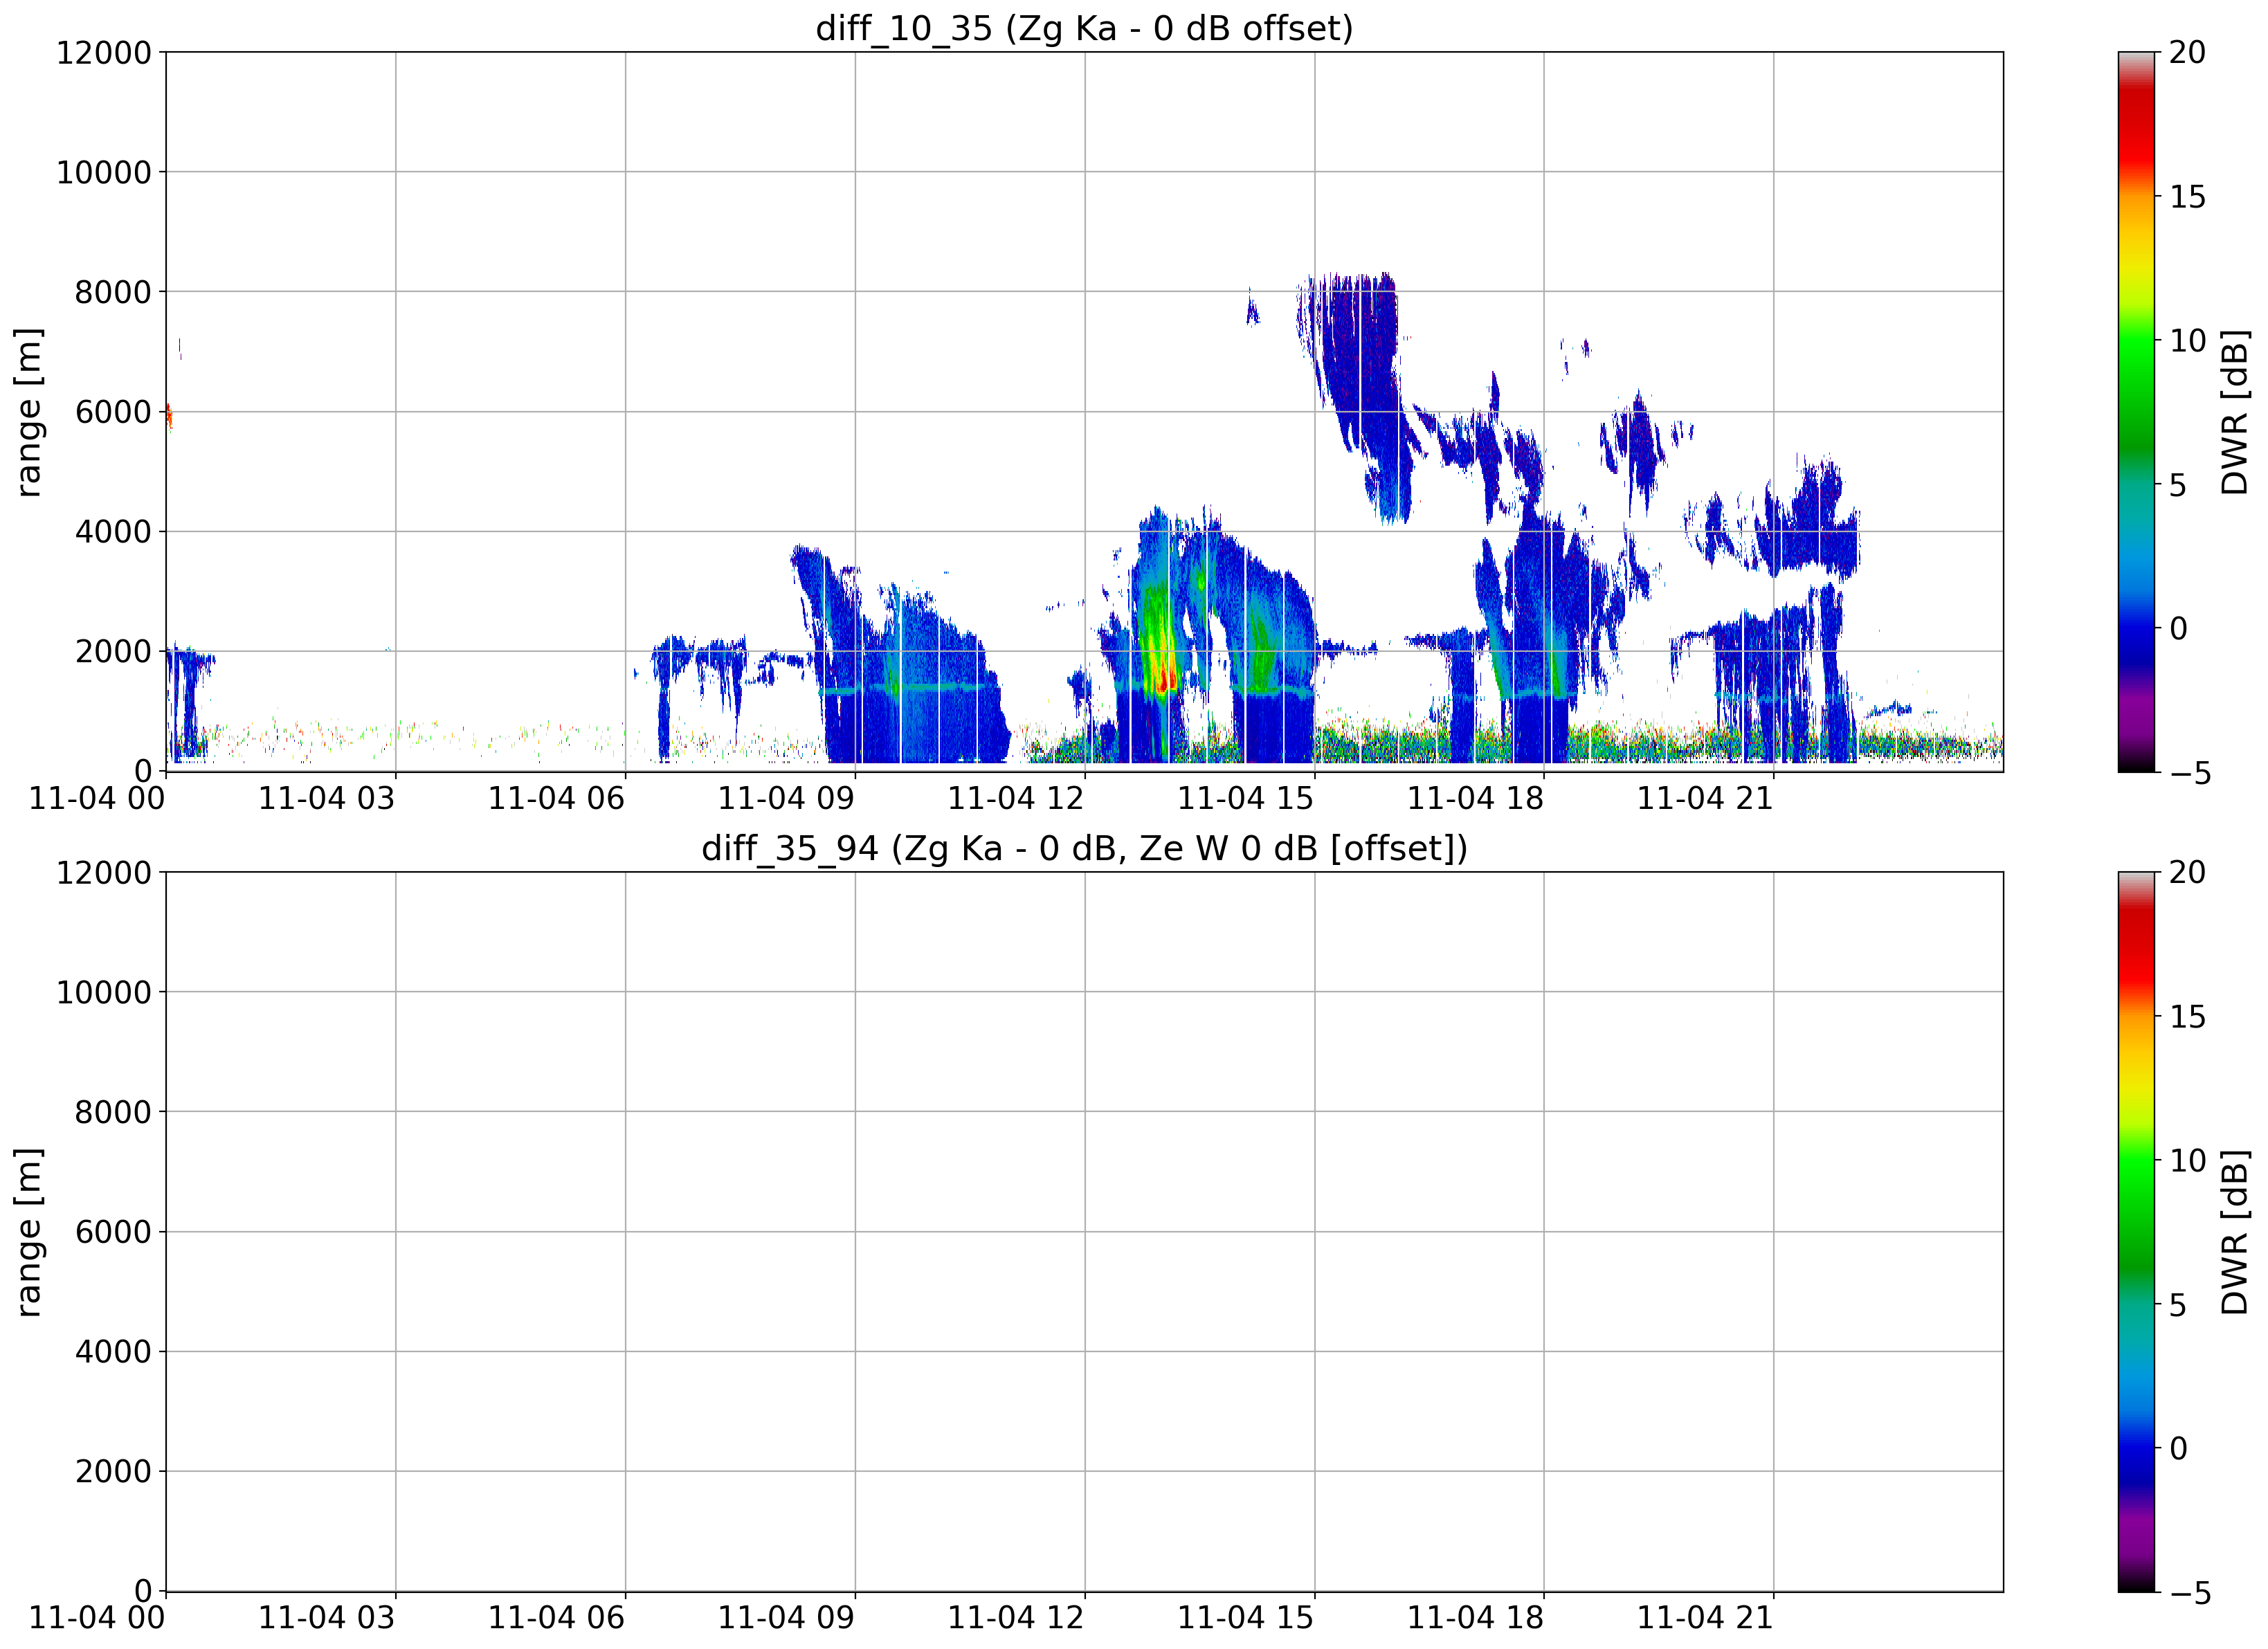Image resolution: width=2268 pixels, height=1649 pixels.
Task: Click the "11-04 06" tick under diff_35_94 plot
Action: pyautogui.click(x=556, y=1618)
